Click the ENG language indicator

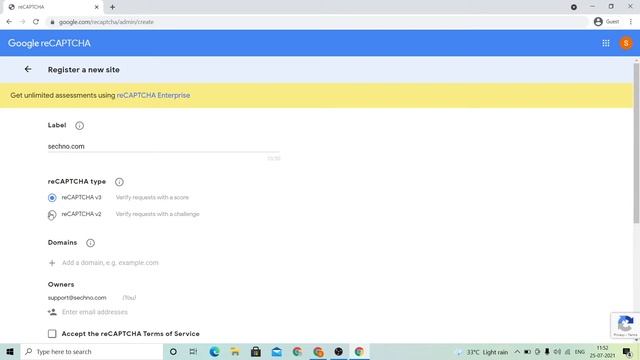tap(580, 351)
